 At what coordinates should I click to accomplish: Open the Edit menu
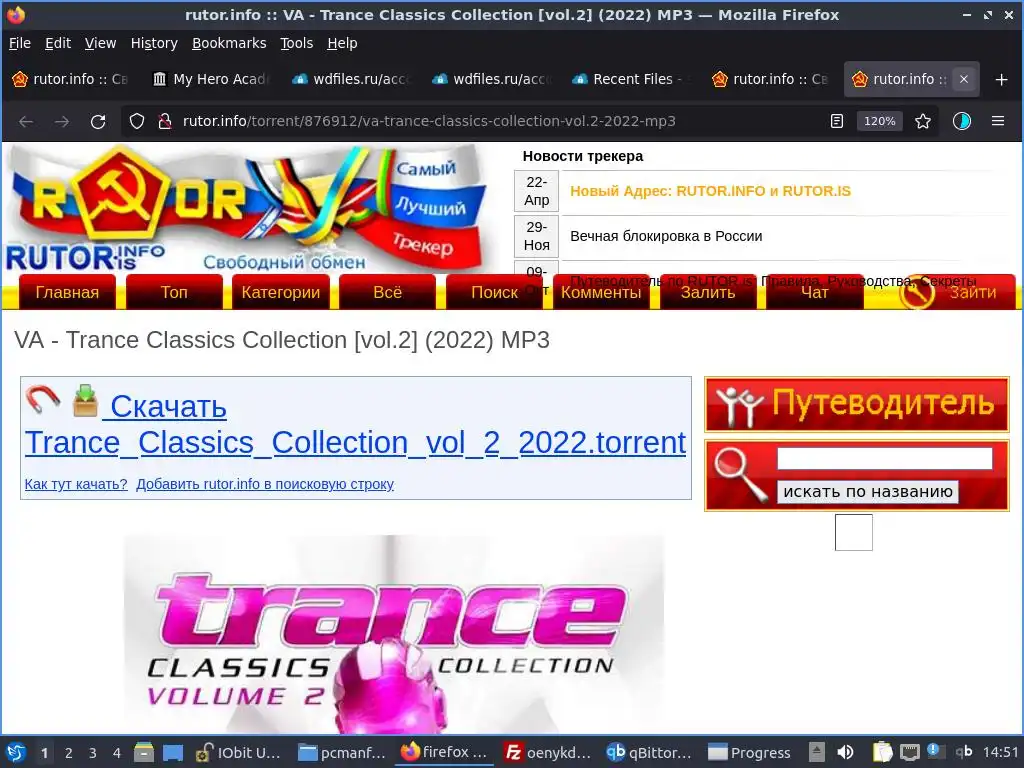57,43
